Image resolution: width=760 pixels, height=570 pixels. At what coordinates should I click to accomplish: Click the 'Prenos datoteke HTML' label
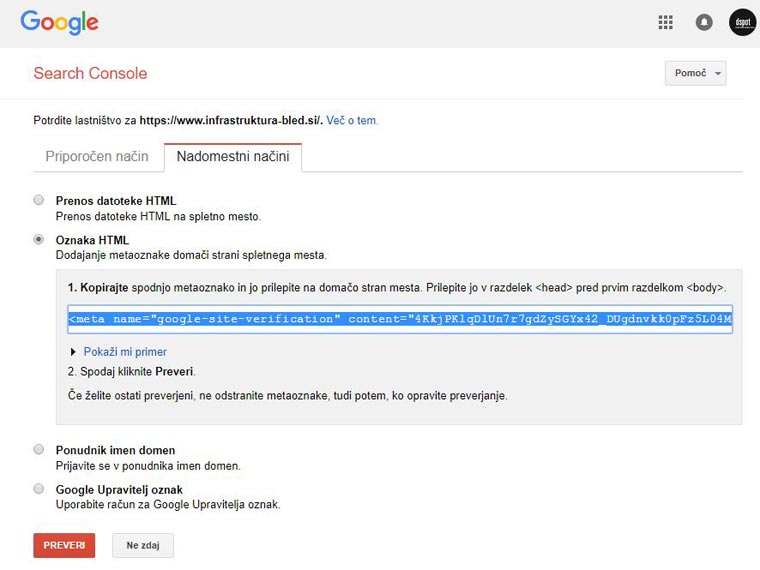[x=116, y=201]
